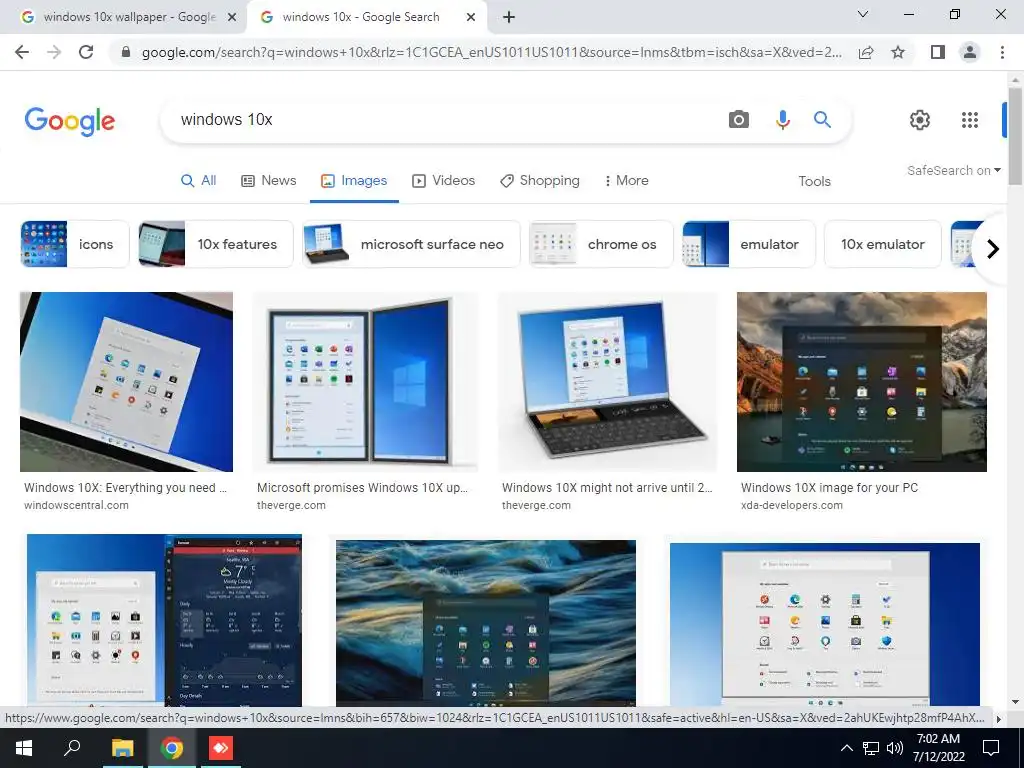Search by image with camera icon
1024x768 pixels.
[x=739, y=120]
